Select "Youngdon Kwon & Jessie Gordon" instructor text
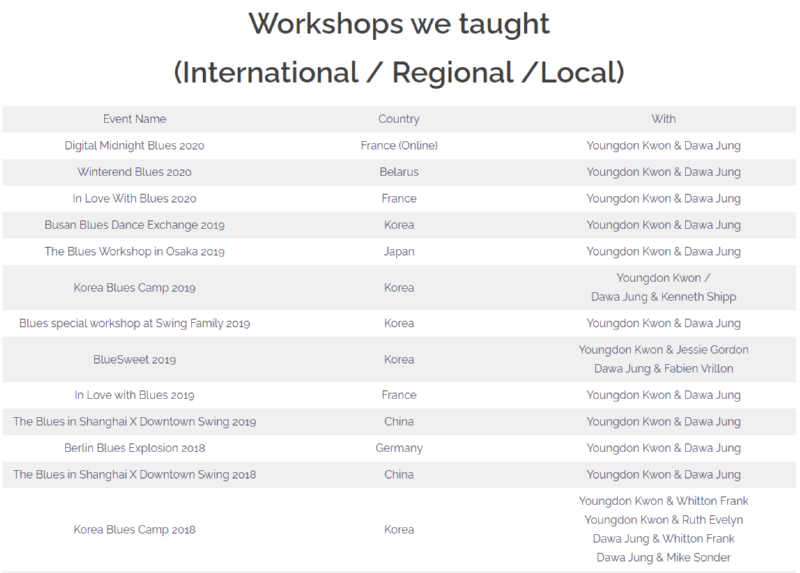This screenshot has height=573, width=800. click(x=663, y=350)
